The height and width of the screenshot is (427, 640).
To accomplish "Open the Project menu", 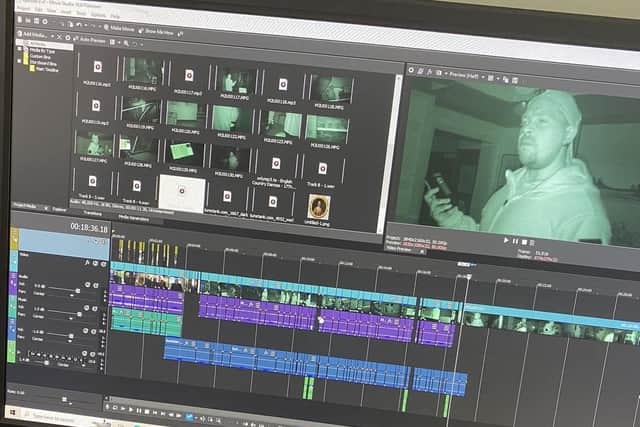I will pyautogui.click(x=23, y=9).
